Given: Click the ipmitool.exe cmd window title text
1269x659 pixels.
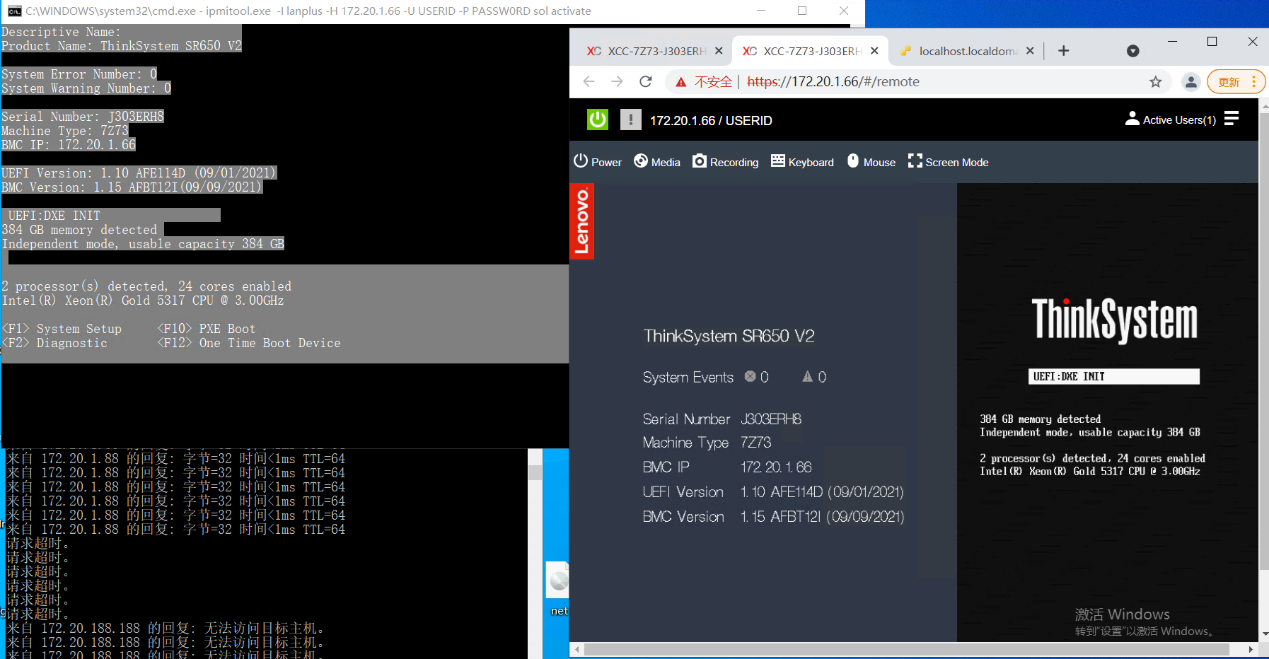Looking at the screenshot, I should click(x=308, y=11).
